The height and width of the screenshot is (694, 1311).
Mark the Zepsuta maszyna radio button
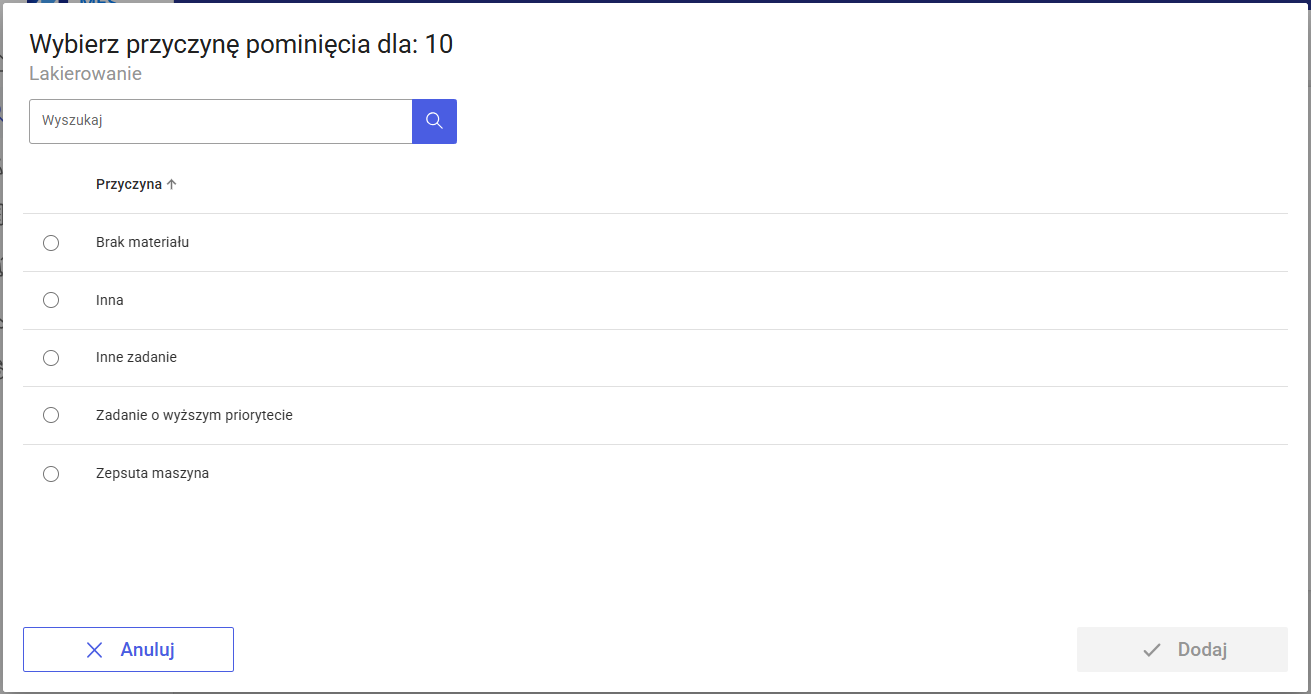coord(51,474)
